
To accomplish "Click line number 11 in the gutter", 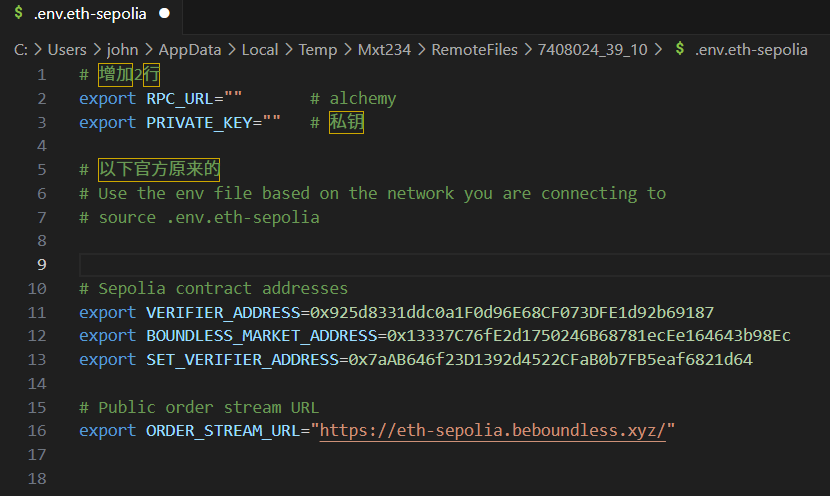I will [37, 312].
